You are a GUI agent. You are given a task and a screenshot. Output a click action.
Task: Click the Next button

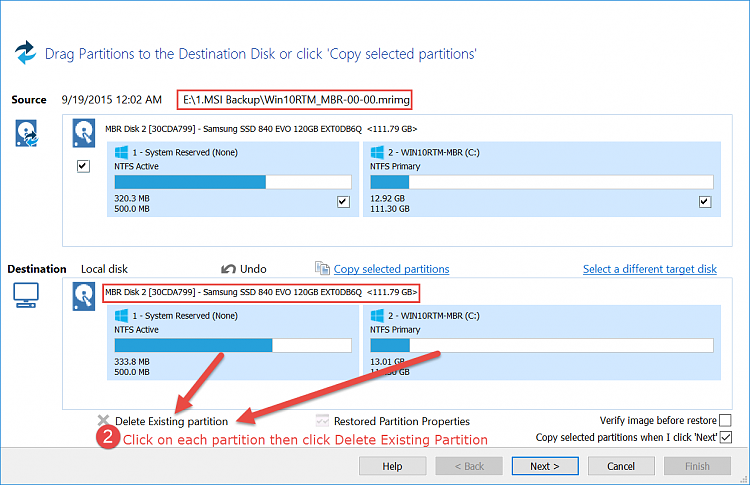click(545, 466)
